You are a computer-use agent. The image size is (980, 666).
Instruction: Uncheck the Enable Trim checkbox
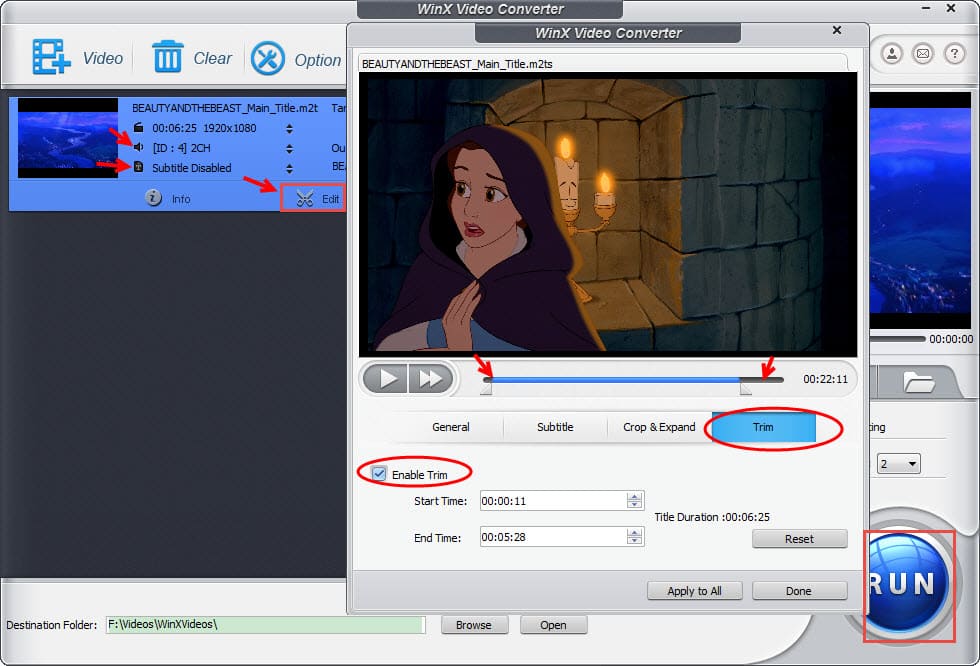click(379, 474)
